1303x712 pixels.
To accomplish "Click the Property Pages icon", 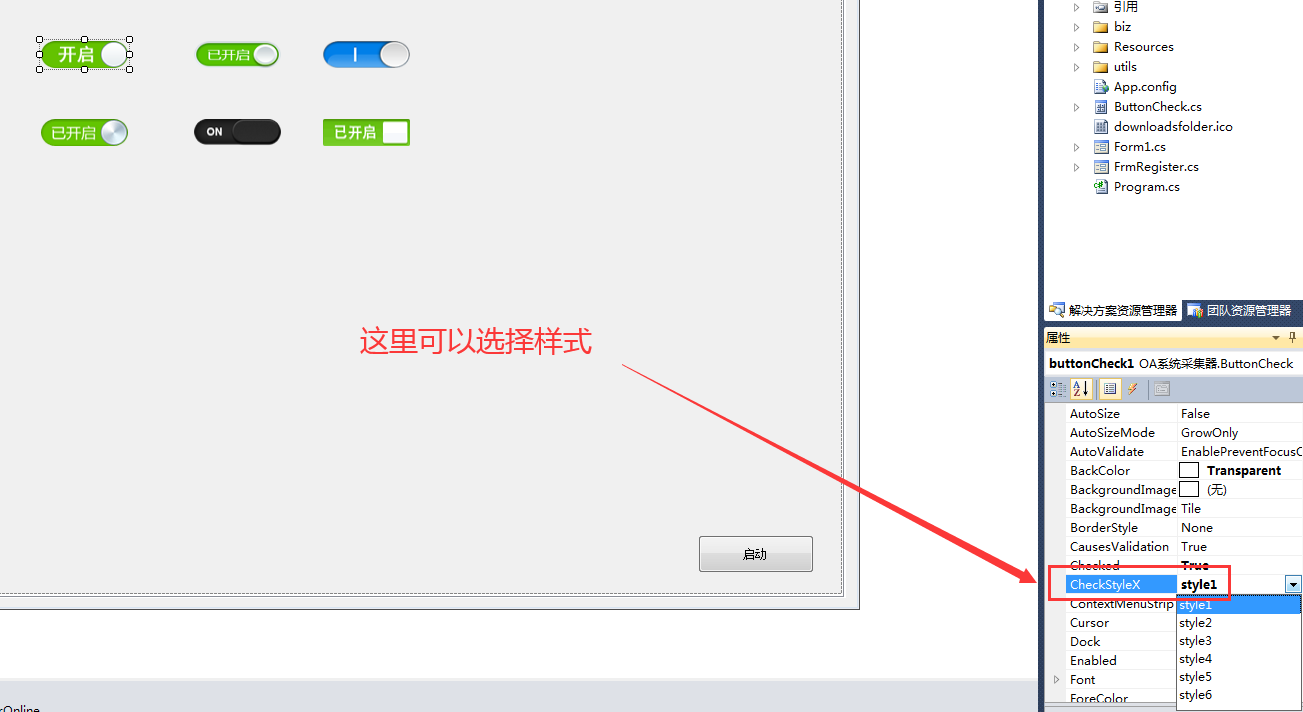I will point(1161,389).
